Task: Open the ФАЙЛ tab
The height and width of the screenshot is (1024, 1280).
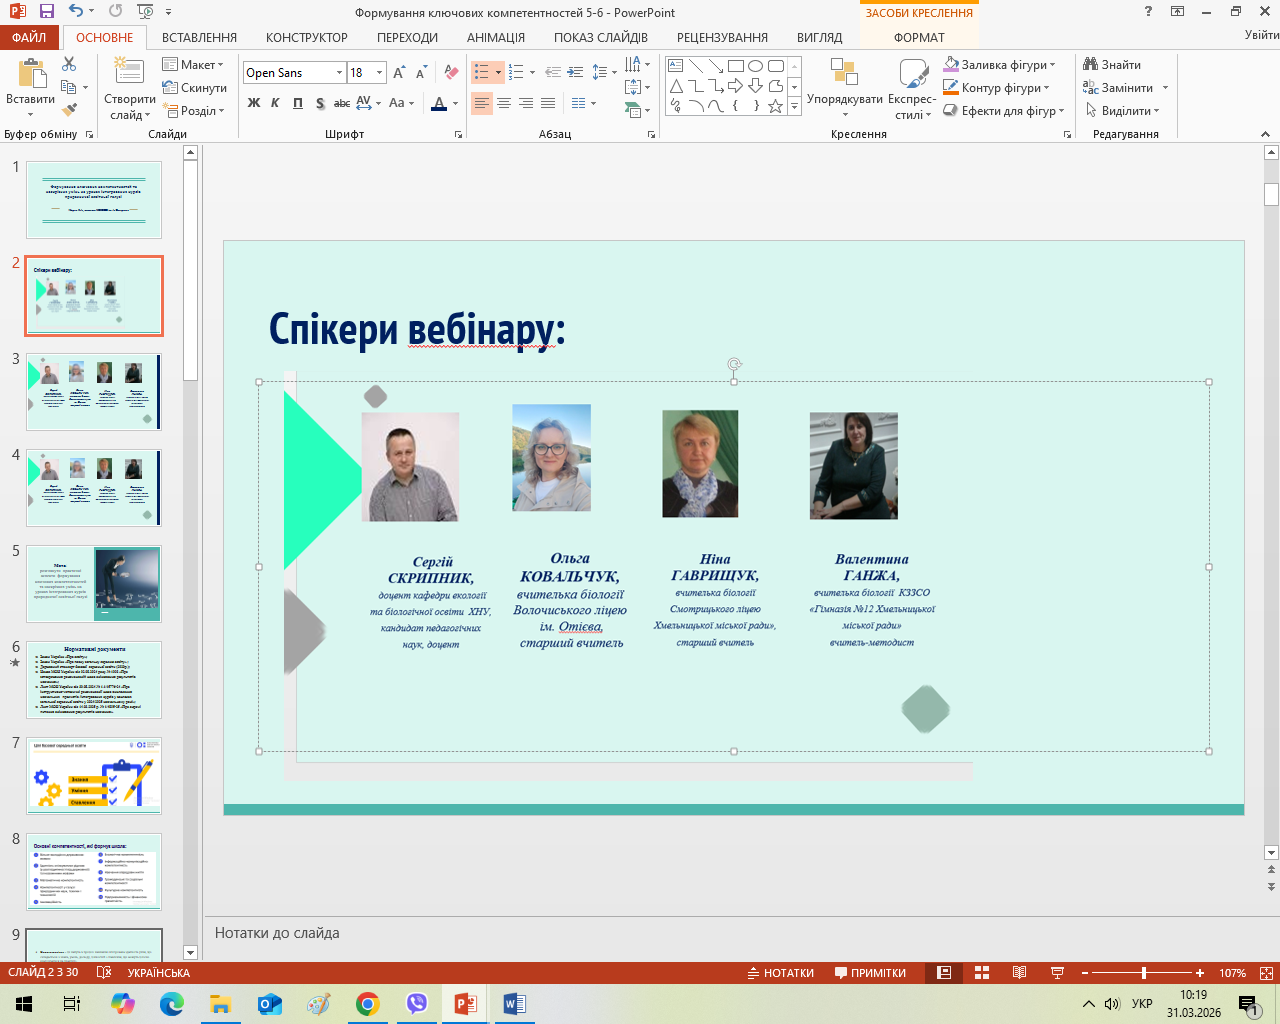Action: tap(30, 37)
